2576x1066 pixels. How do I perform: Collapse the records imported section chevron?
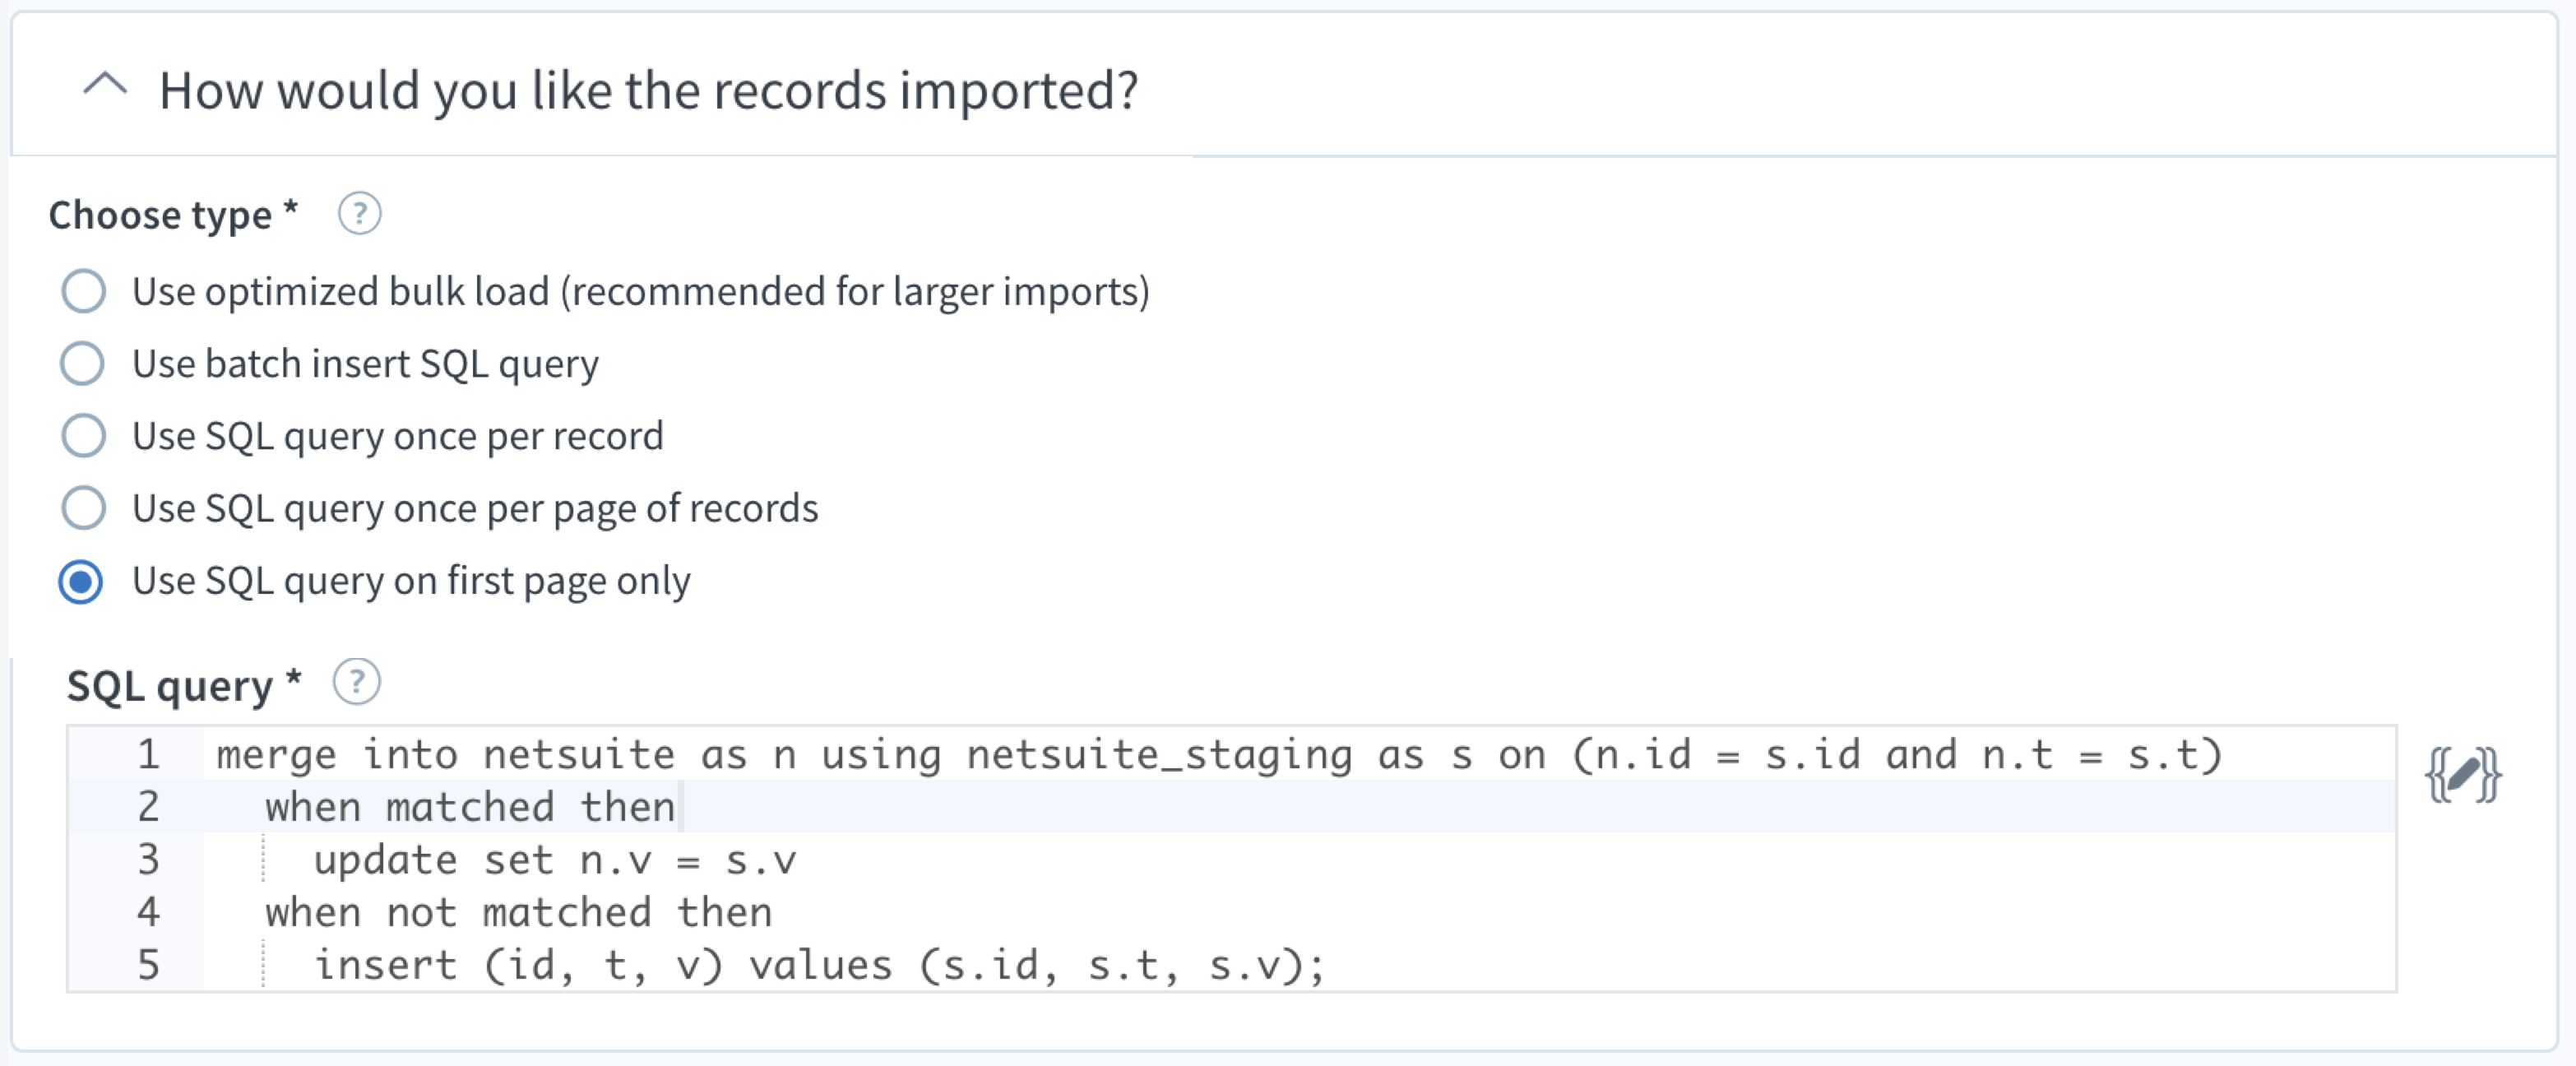[x=105, y=87]
